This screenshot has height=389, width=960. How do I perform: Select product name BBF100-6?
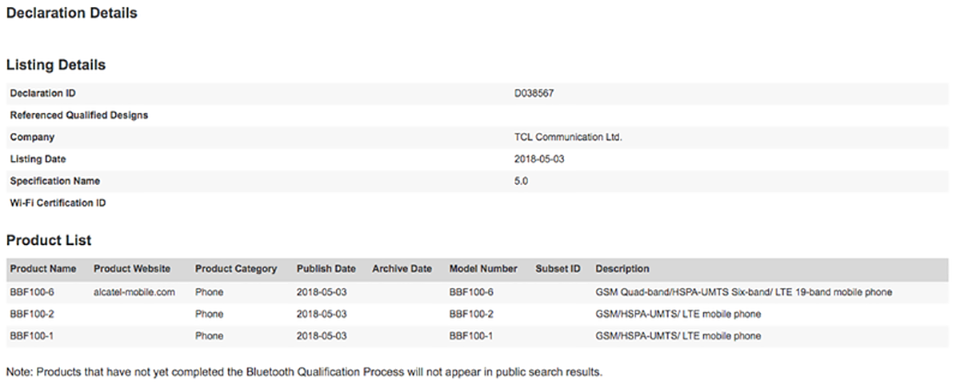pos(32,292)
